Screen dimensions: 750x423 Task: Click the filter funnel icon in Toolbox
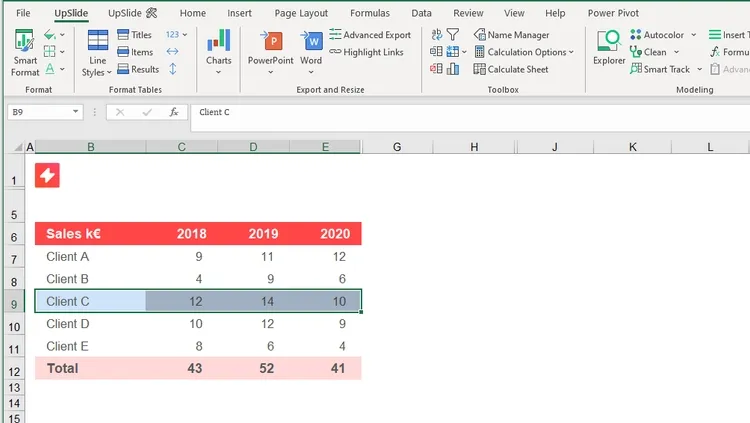click(452, 34)
